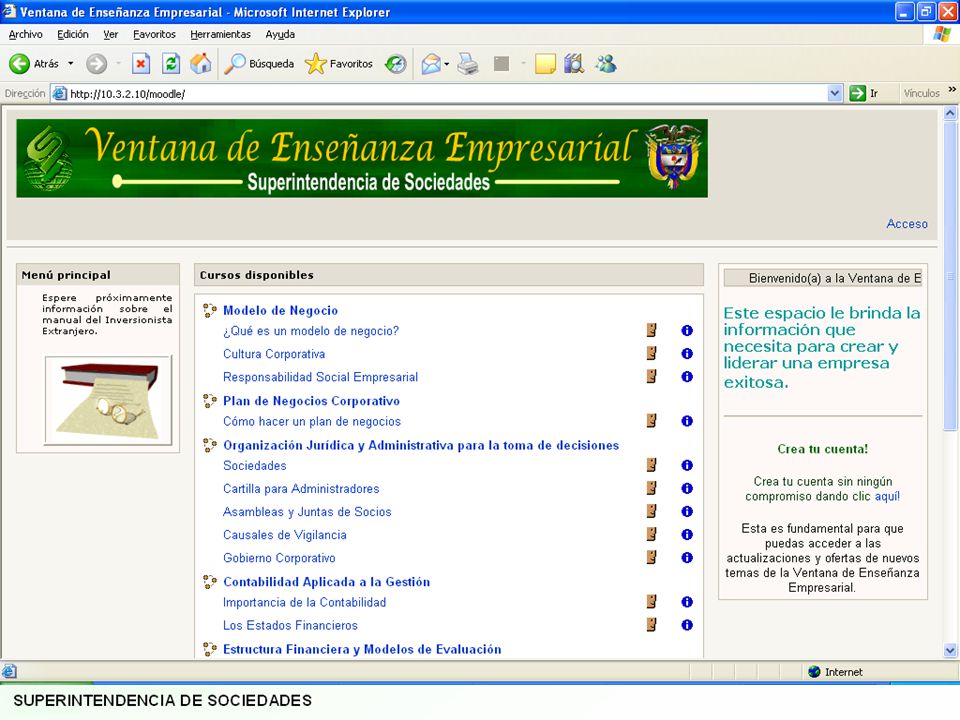Image resolution: width=960 pixels, height=720 pixels.
Task: Click the info icon for Gobierno Corporativo
Action: tap(687, 557)
